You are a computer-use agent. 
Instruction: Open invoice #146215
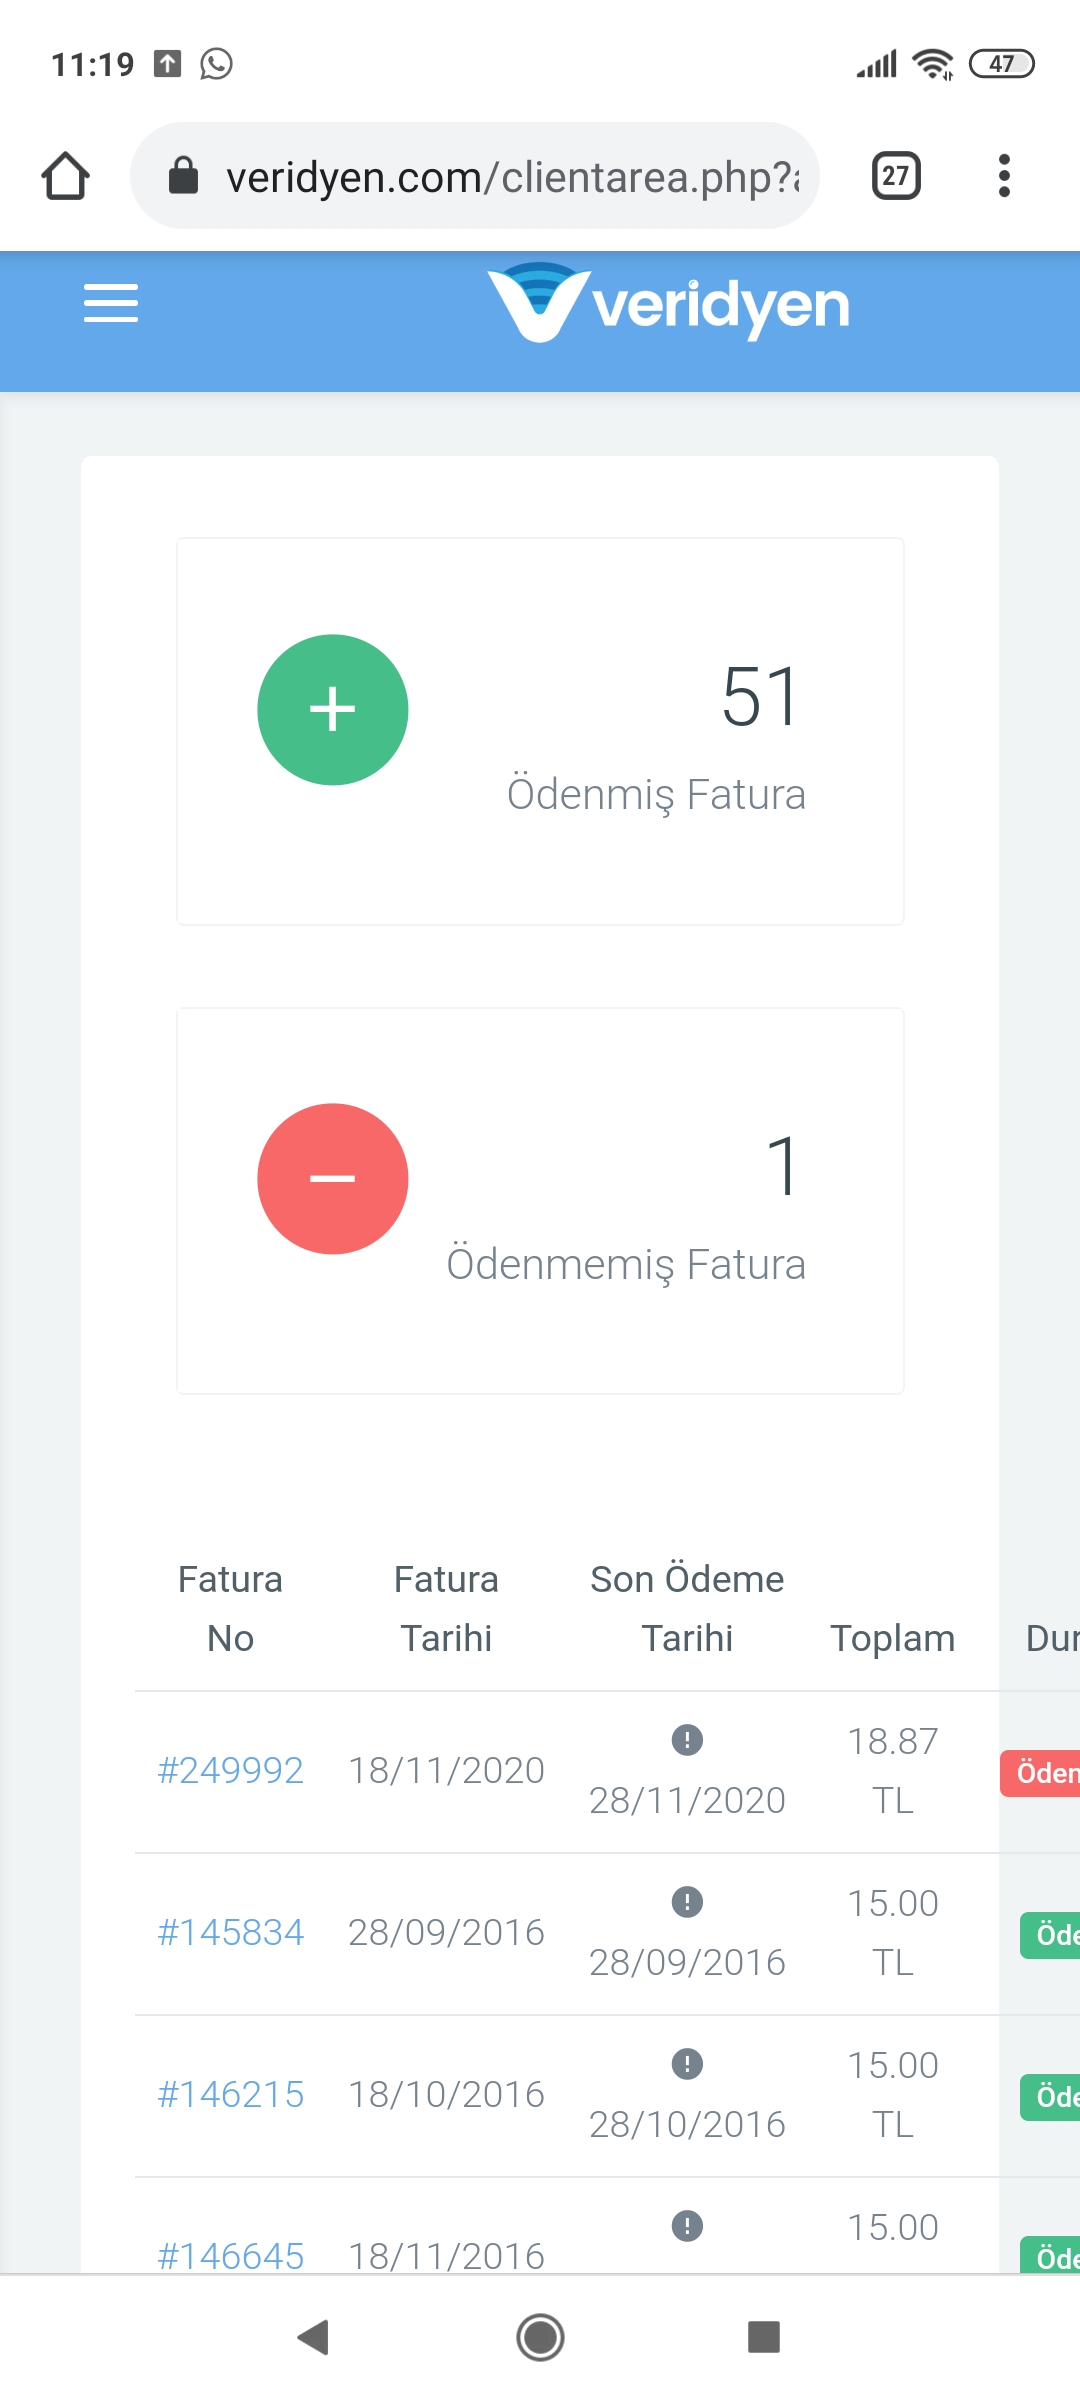pos(231,2095)
